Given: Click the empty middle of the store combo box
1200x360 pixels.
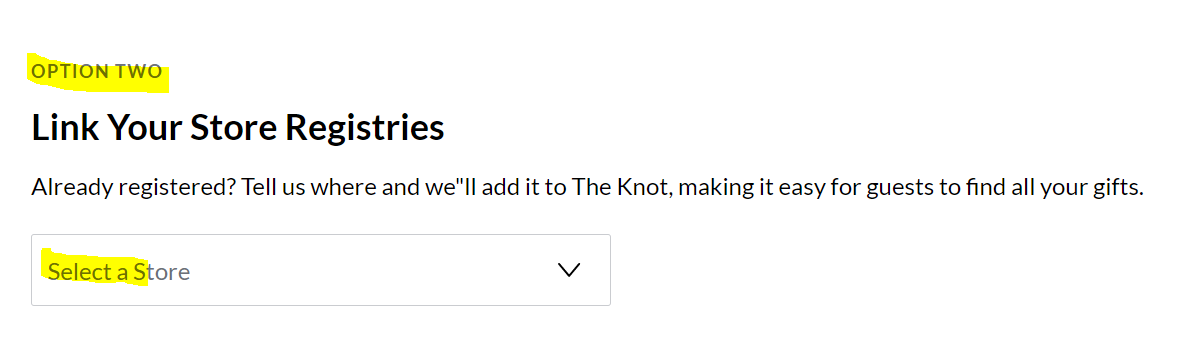Looking at the screenshot, I should (370, 270).
